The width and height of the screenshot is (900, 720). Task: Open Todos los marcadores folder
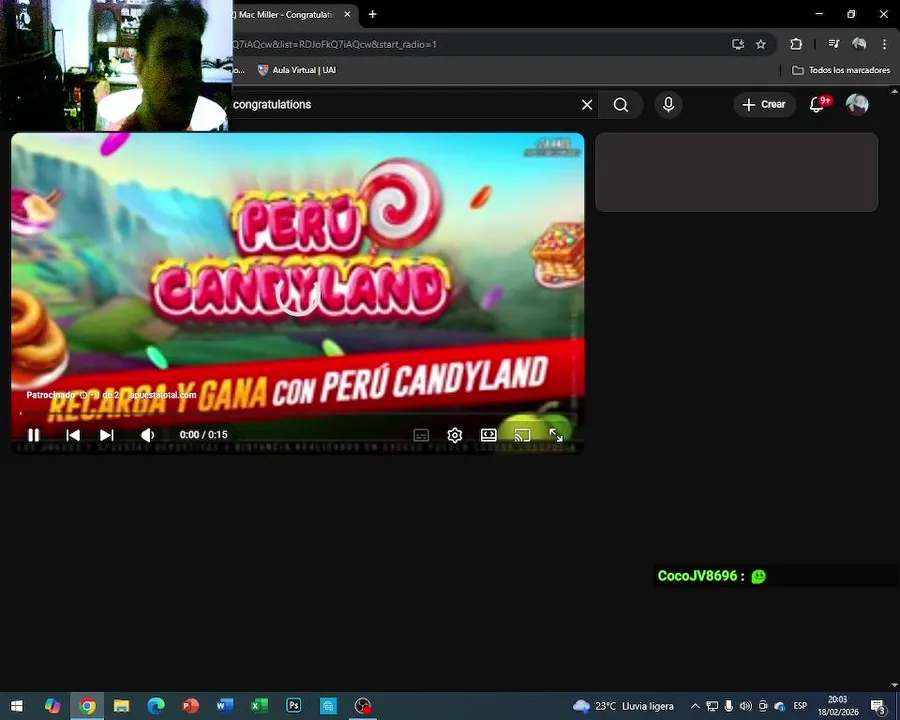tap(841, 70)
